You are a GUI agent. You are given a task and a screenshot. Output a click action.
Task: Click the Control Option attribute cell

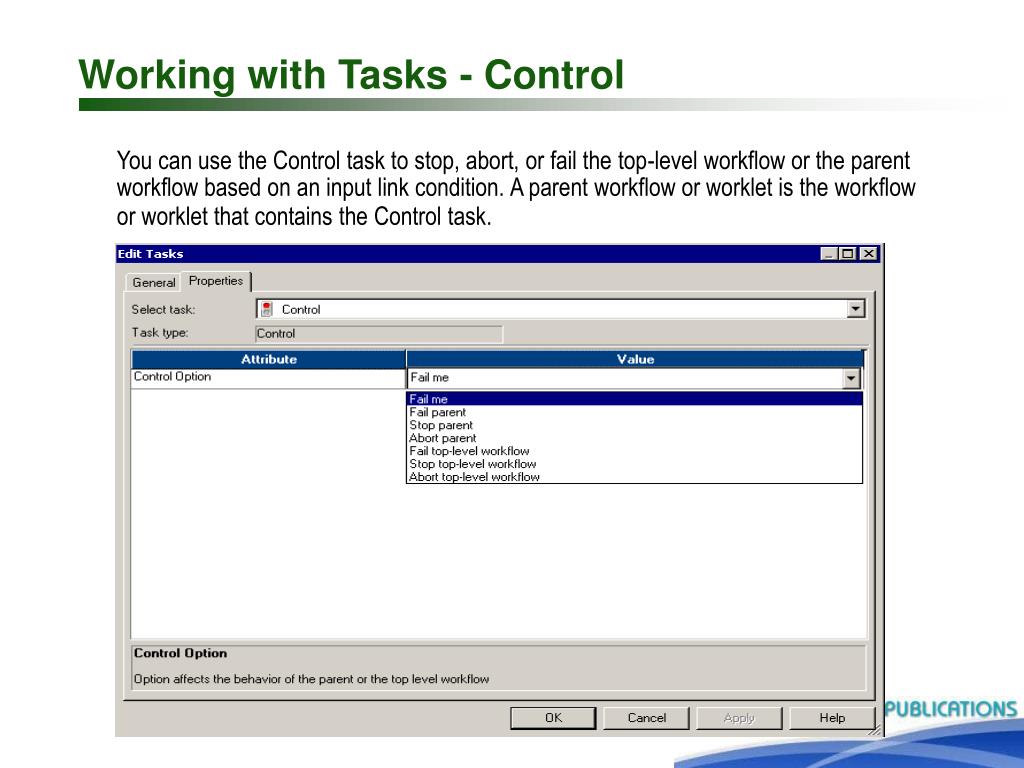[x=268, y=378]
